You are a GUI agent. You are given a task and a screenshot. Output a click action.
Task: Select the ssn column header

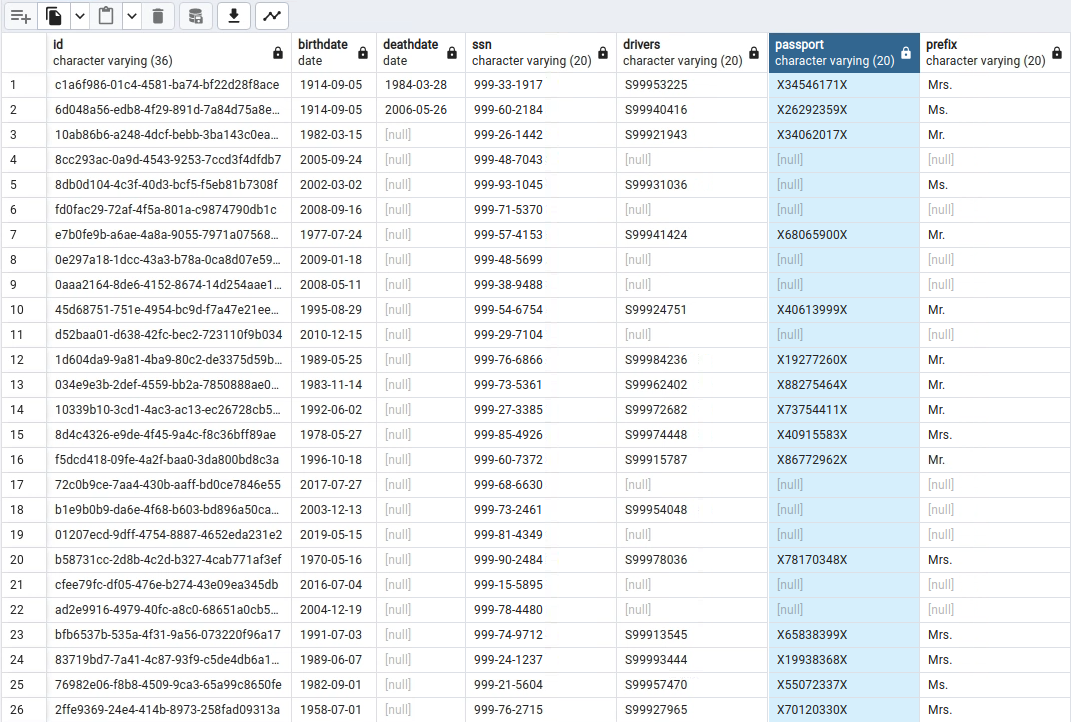pos(530,52)
